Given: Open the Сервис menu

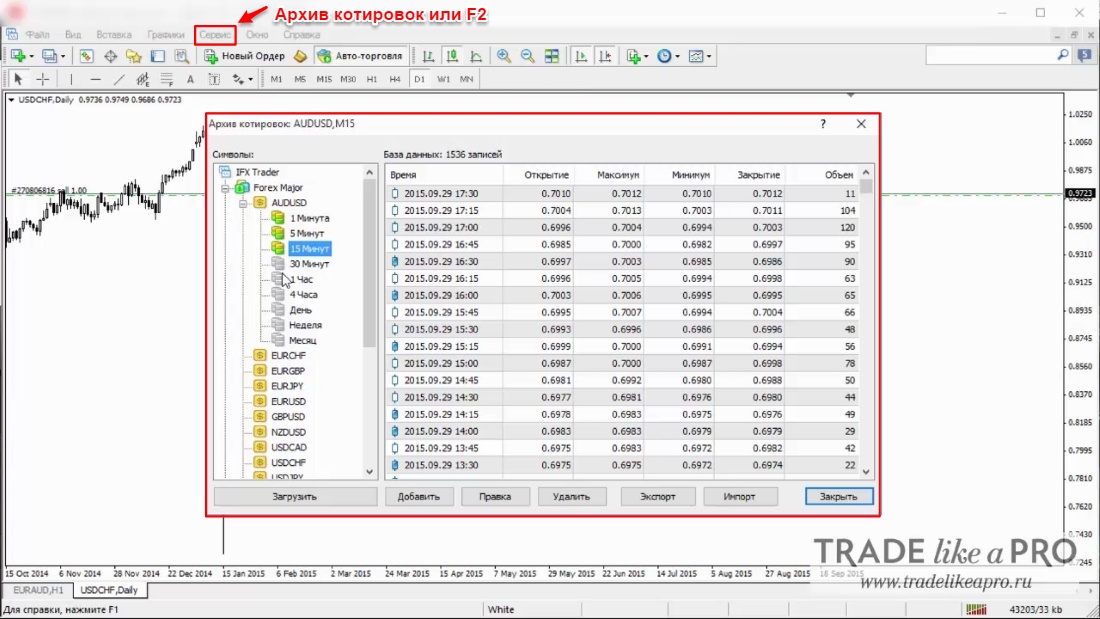Looking at the screenshot, I should [x=215, y=34].
